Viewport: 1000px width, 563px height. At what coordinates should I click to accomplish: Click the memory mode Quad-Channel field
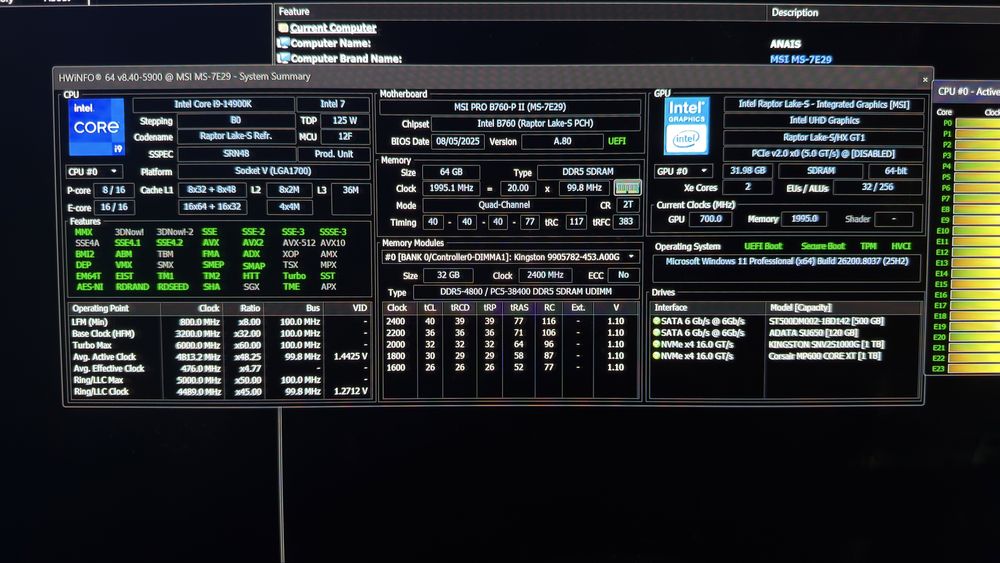(x=504, y=205)
